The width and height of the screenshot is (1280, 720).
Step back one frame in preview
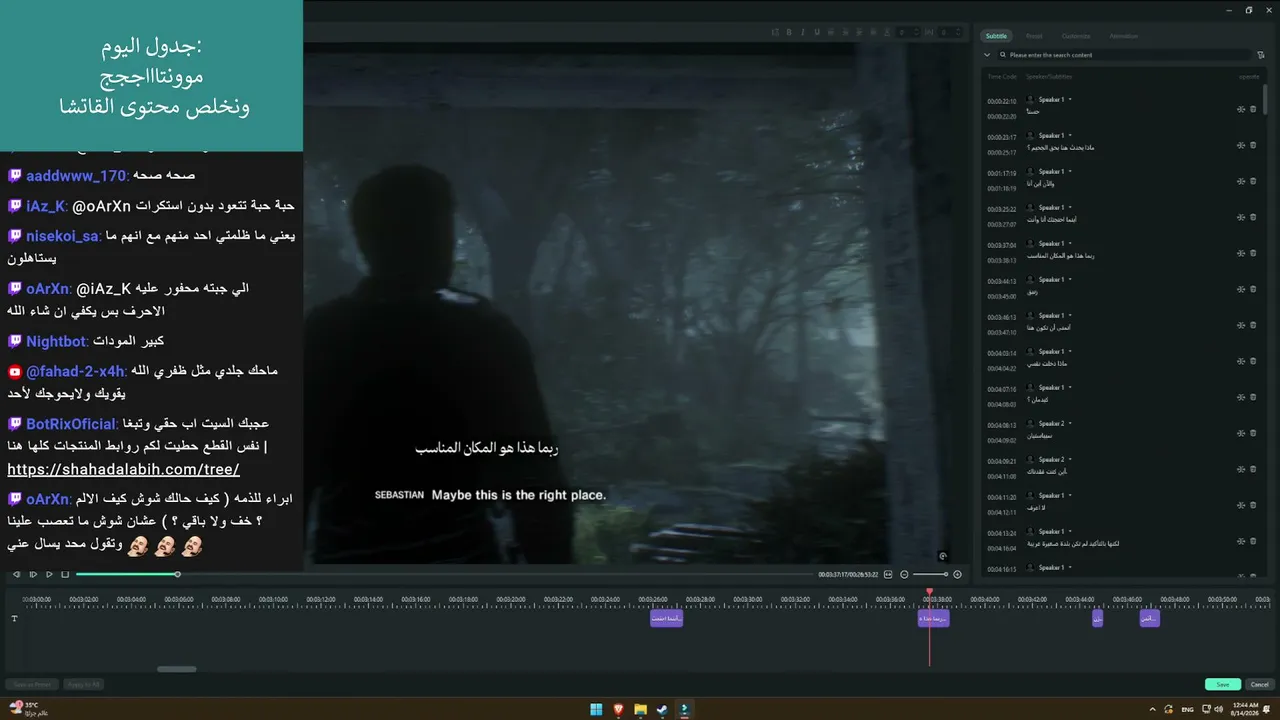(16, 574)
